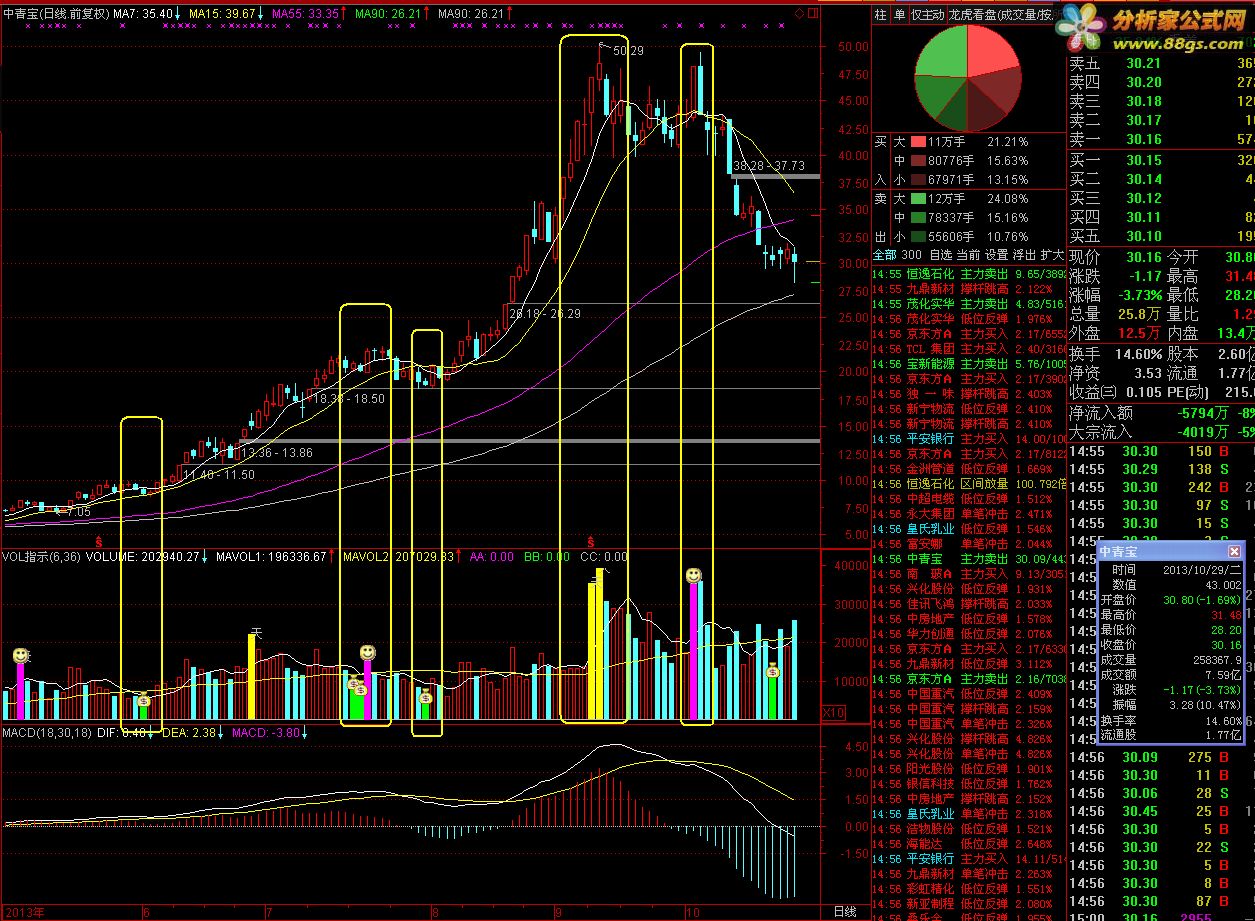Click the 振幅 3.28(10.47%) popup row
Image resolution: width=1255 pixels, height=921 pixels.
1171,704
